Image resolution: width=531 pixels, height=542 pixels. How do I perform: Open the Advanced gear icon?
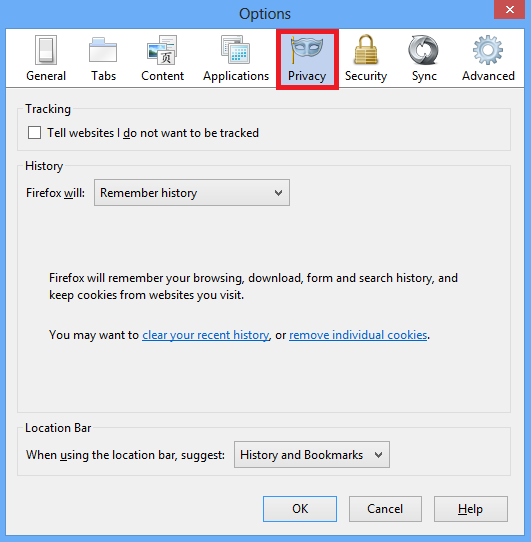point(488,50)
